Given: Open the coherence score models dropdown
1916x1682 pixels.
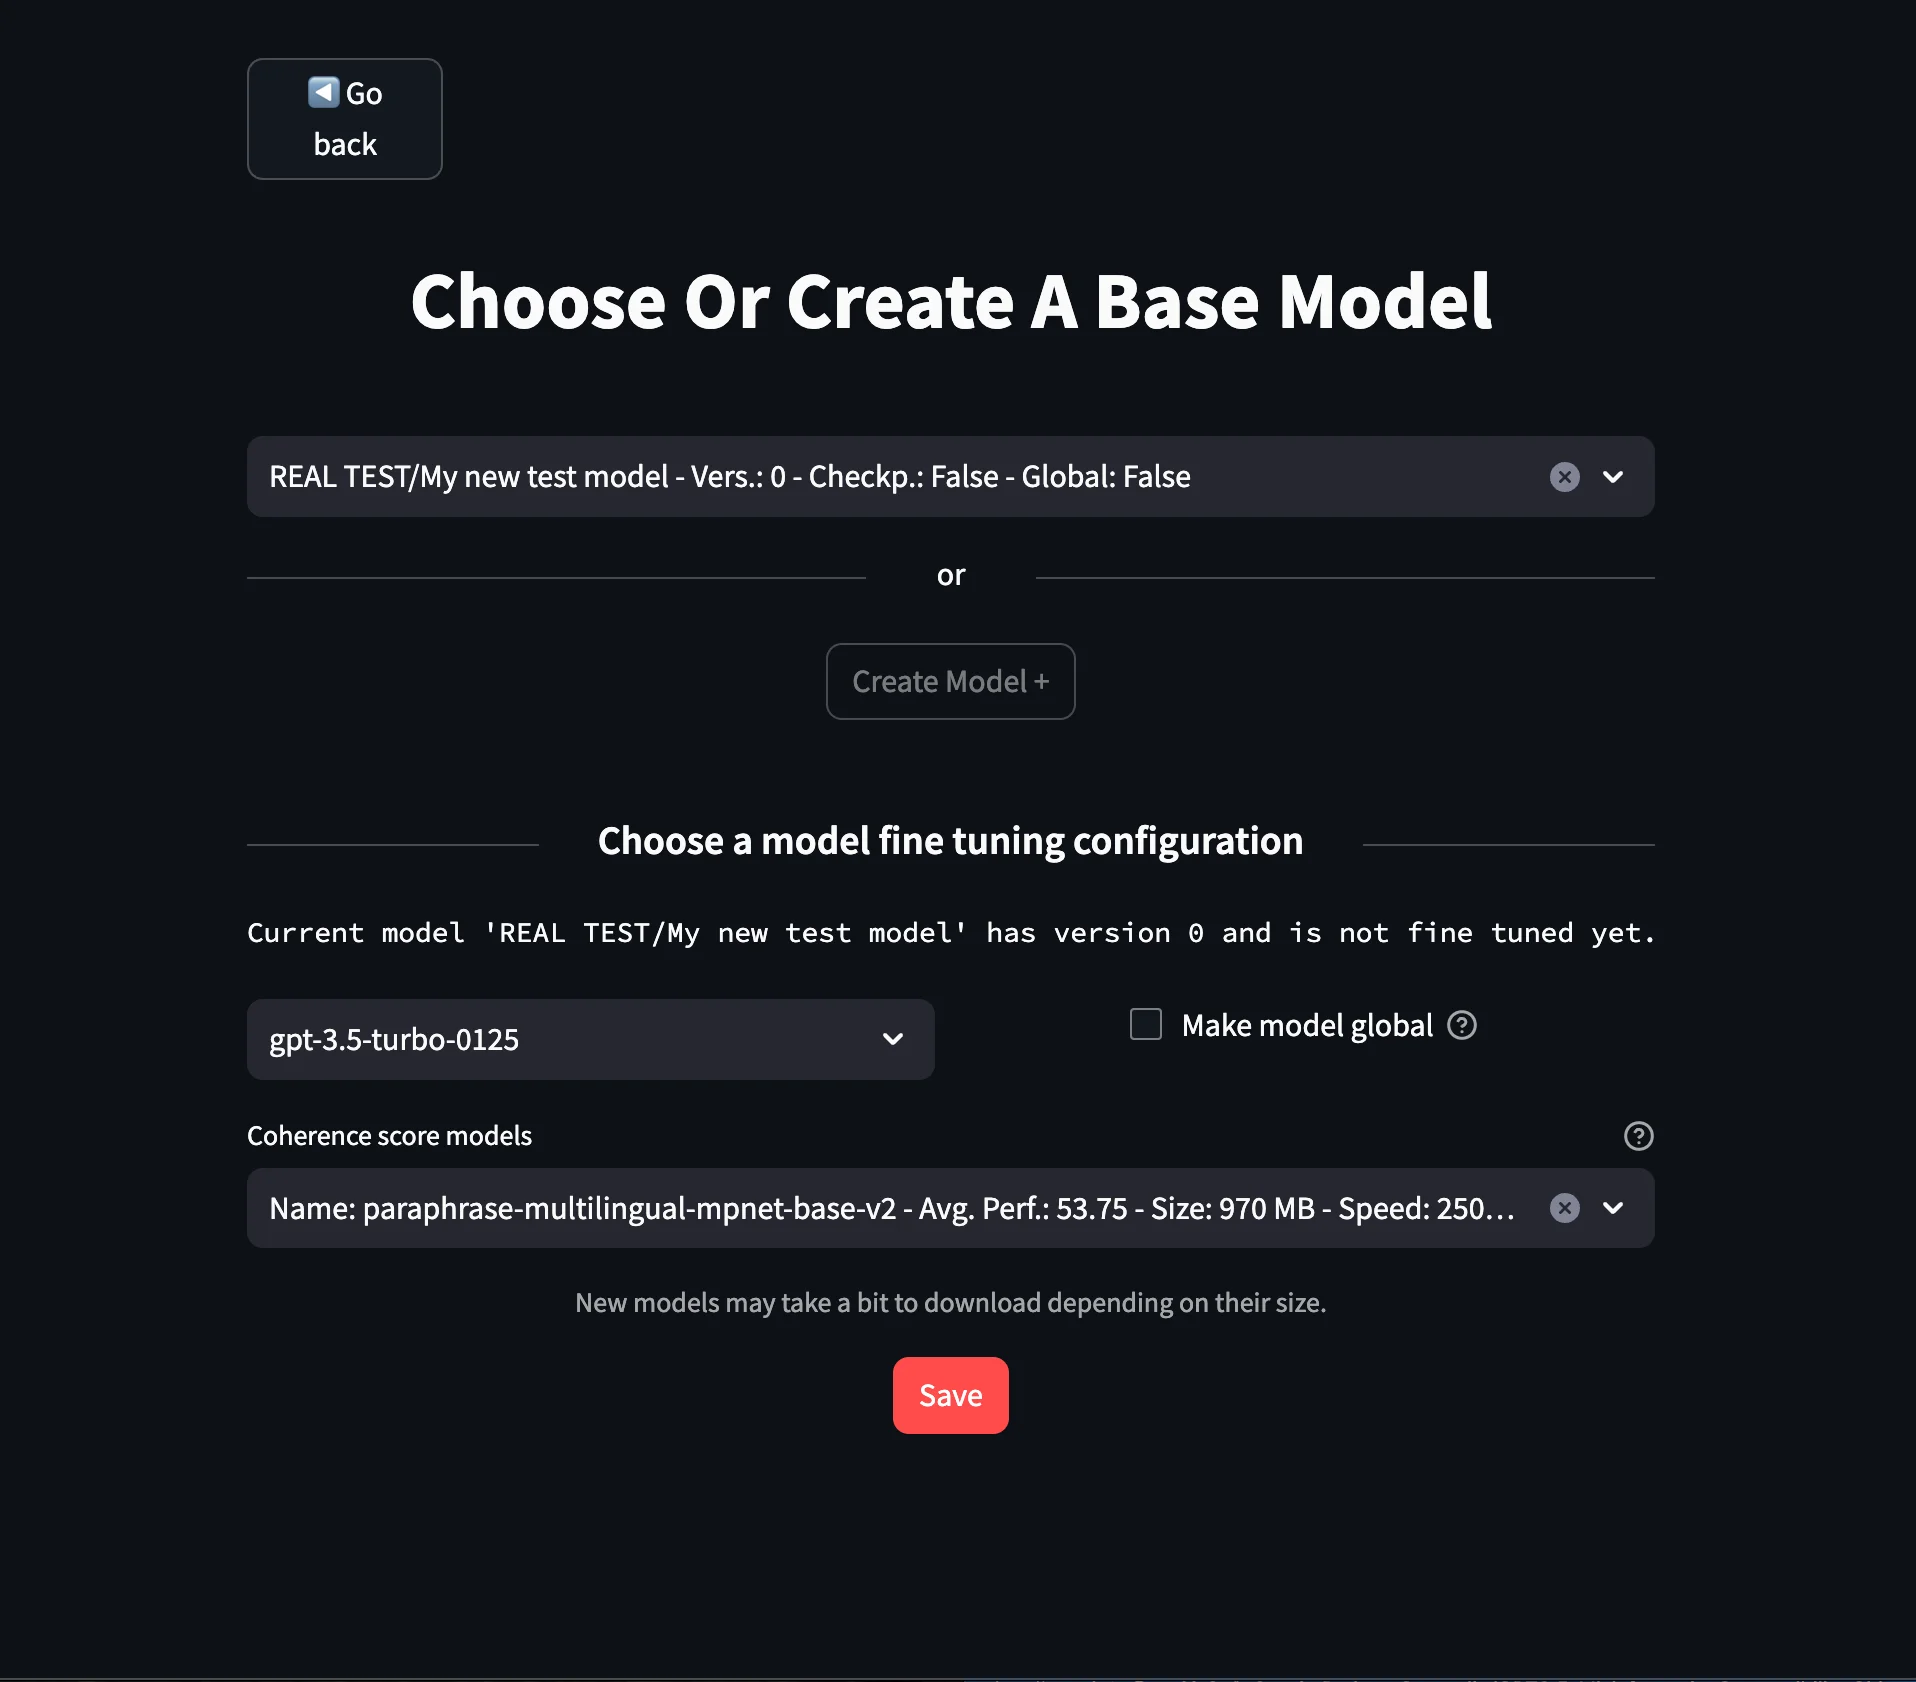Looking at the screenshot, I should 900,1208.
